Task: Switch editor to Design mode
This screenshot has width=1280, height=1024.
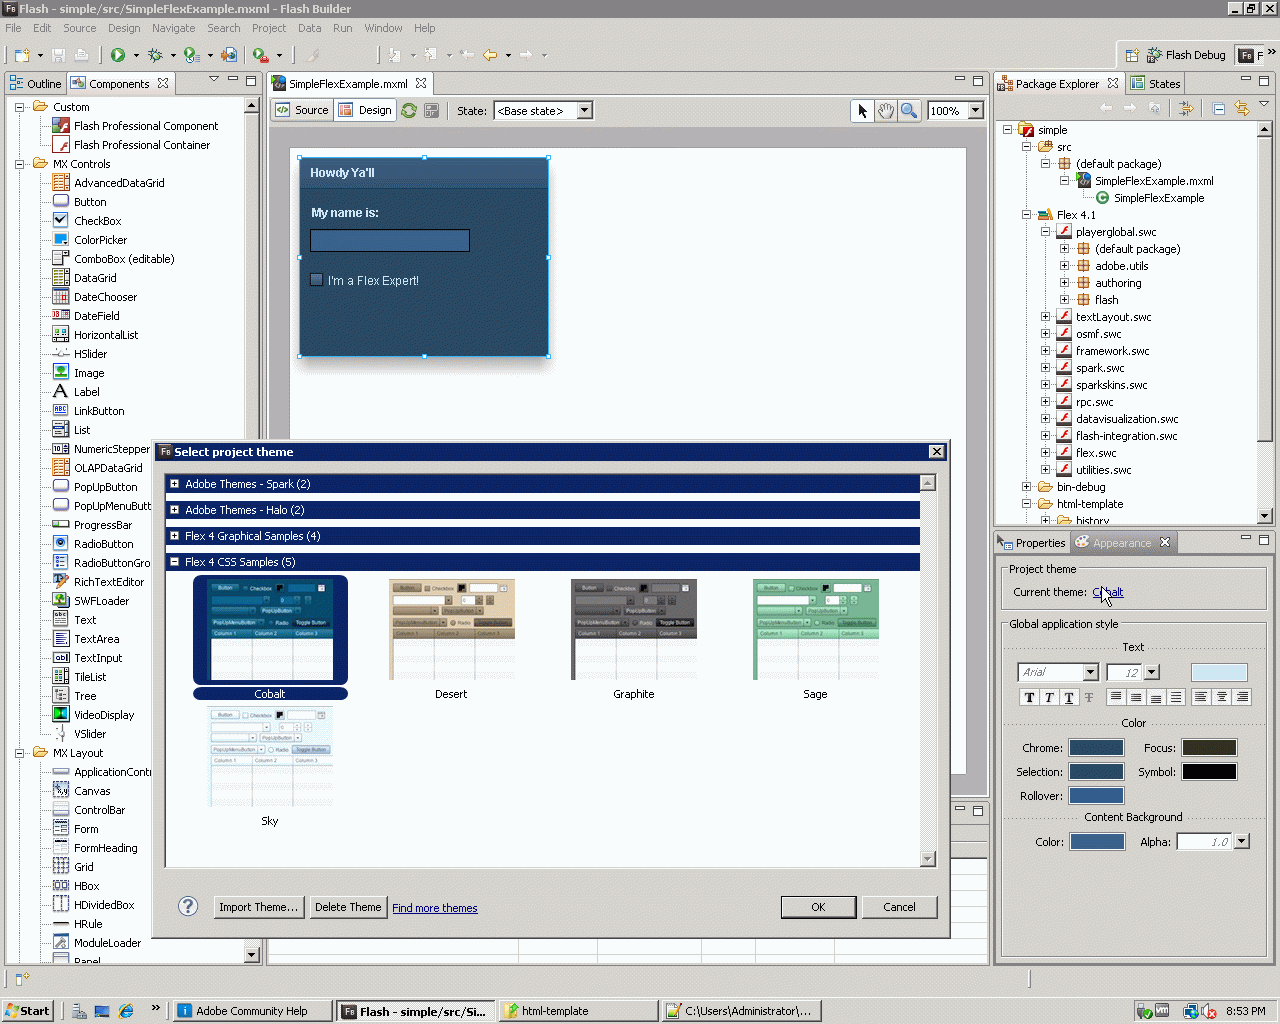Action: coord(366,110)
